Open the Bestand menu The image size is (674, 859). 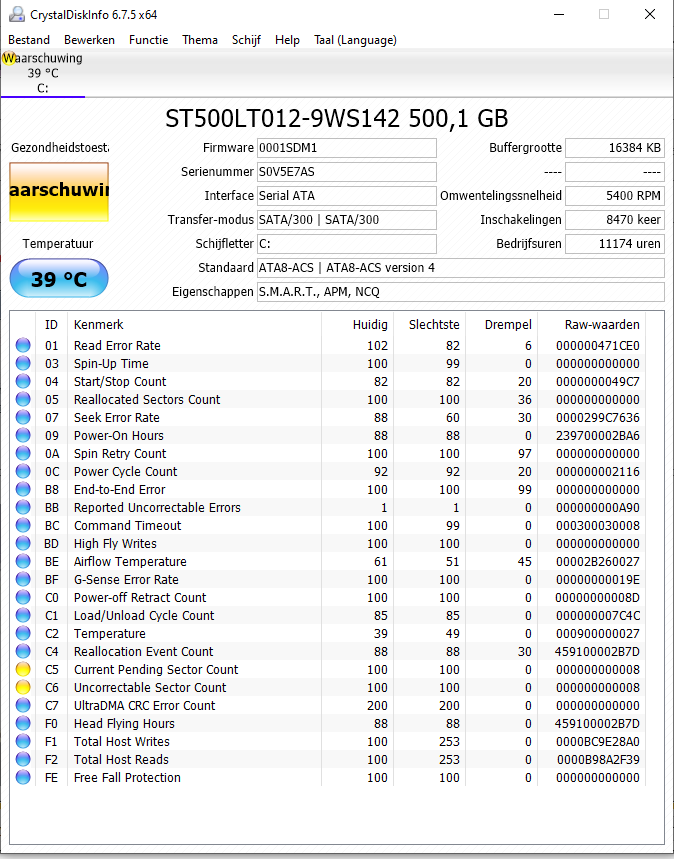(x=29, y=40)
